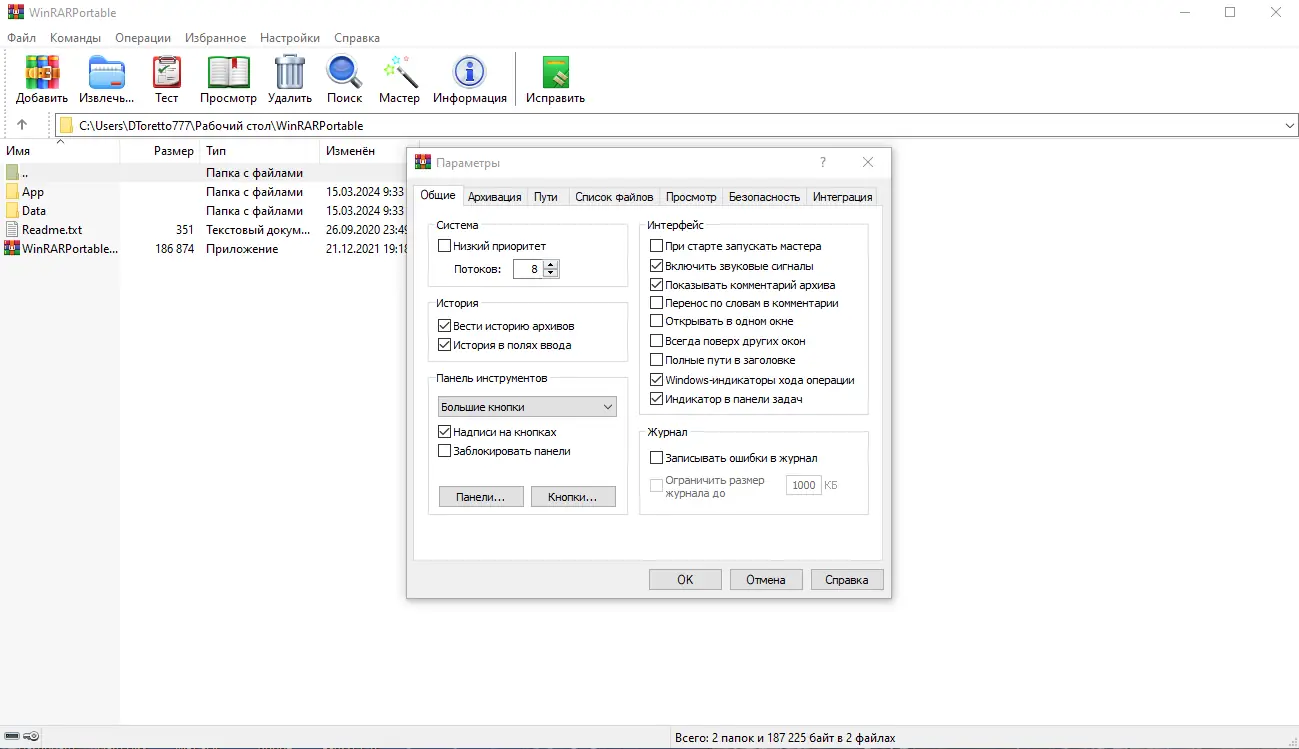Open the Операции menu
Viewport: 1299px width, 749px height.
pyautogui.click(x=143, y=38)
